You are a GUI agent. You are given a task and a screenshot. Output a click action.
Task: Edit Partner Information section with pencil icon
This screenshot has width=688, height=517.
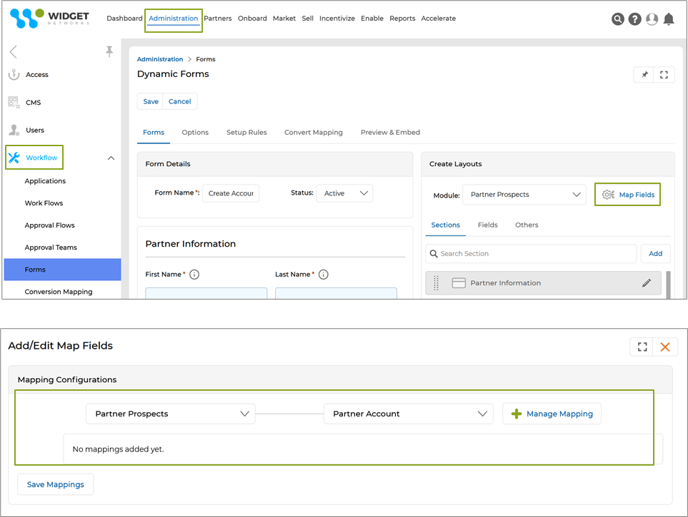click(646, 283)
